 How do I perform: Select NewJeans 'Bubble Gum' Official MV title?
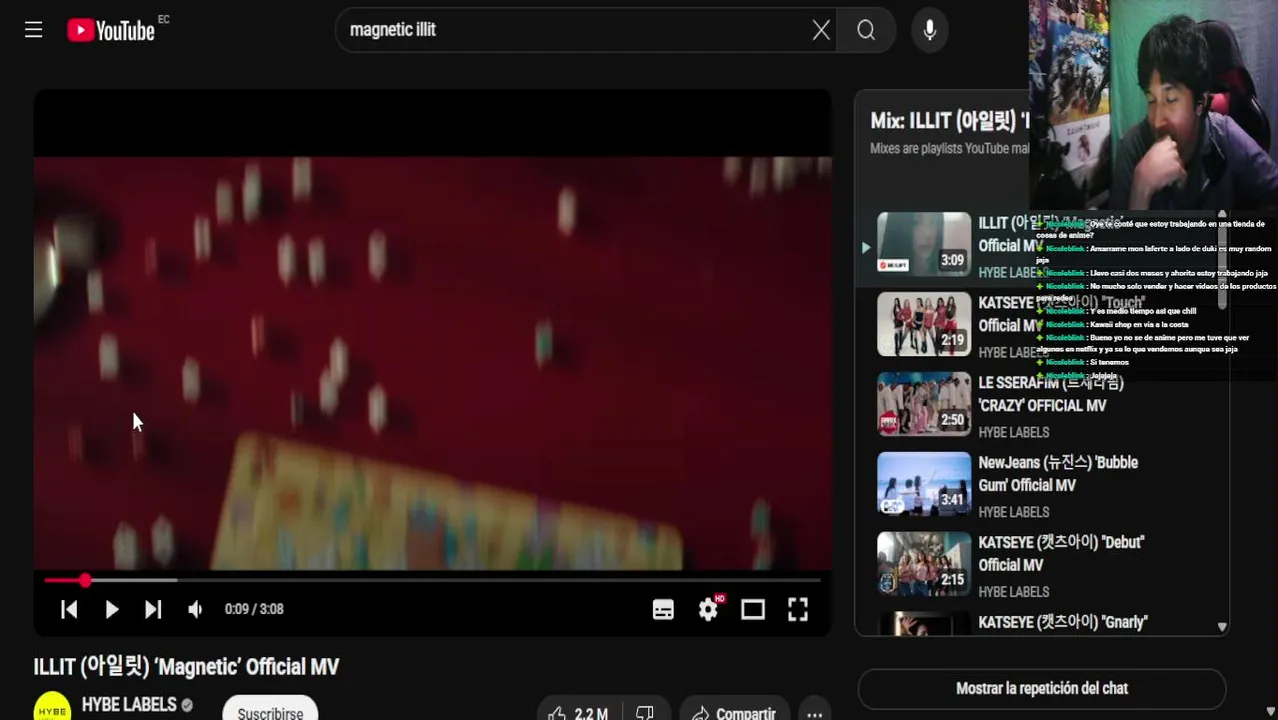tap(1058, 474)
